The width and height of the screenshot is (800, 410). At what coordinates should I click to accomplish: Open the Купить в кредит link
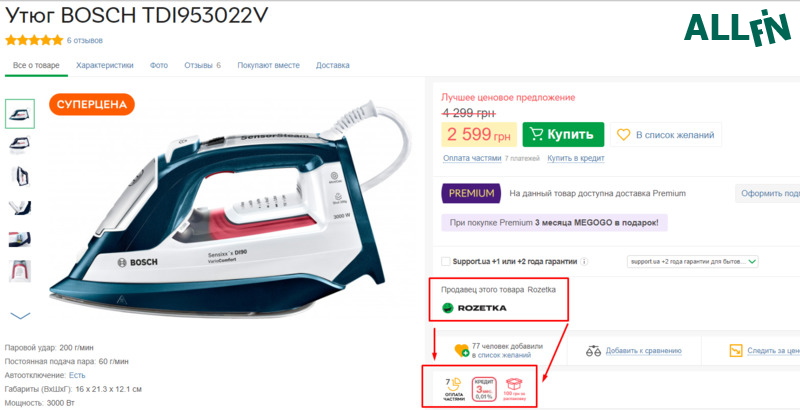click(x=576, y=159)
